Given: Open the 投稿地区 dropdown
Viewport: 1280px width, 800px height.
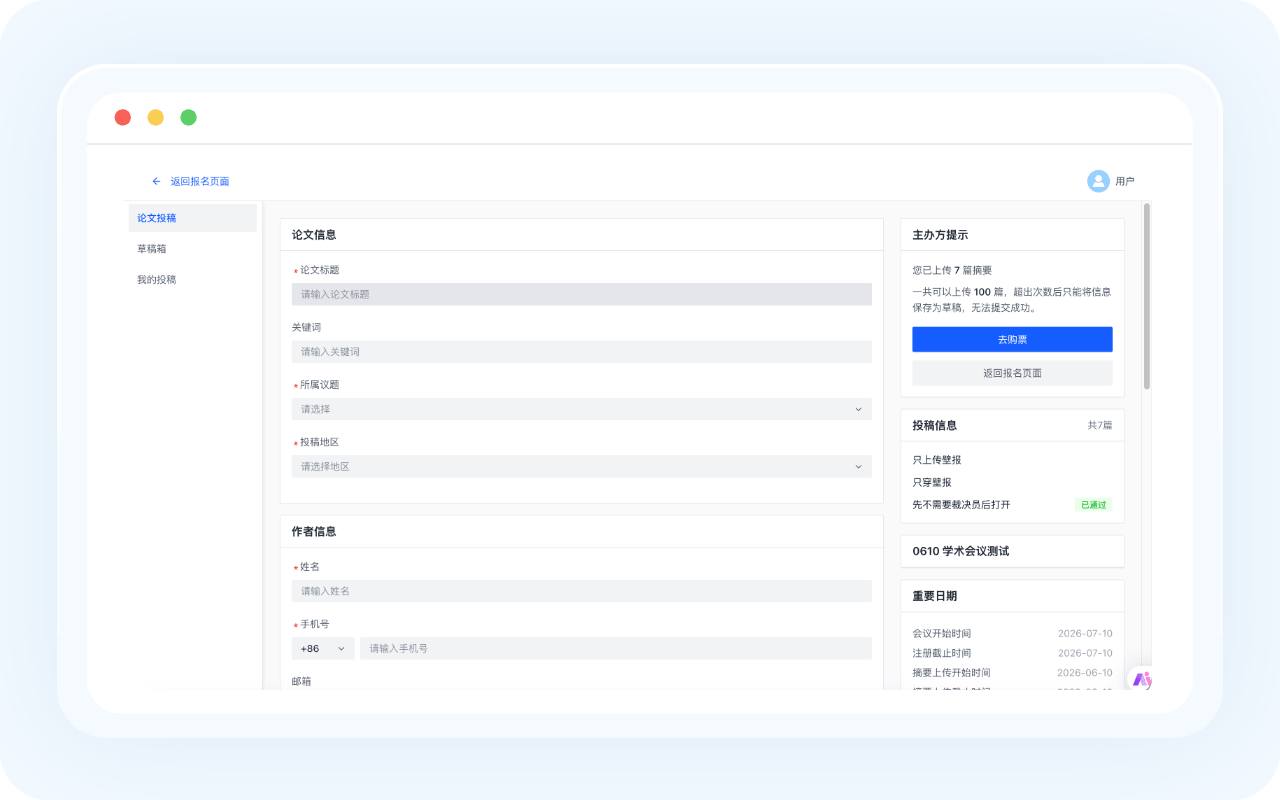Looking at the screenshot, I should click(x=581, y=466).
